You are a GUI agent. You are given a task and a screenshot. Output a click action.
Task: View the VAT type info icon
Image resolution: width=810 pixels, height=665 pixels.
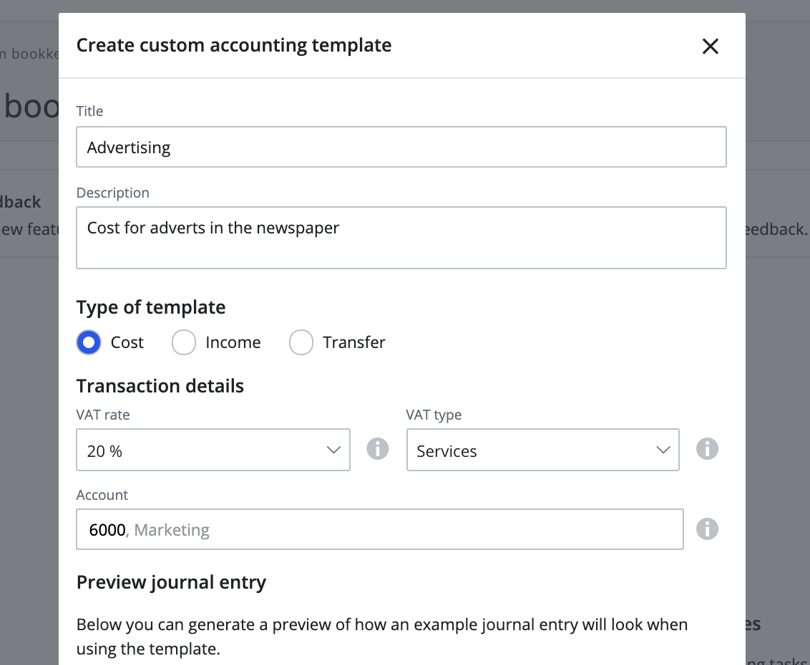[x=707, y=449]
